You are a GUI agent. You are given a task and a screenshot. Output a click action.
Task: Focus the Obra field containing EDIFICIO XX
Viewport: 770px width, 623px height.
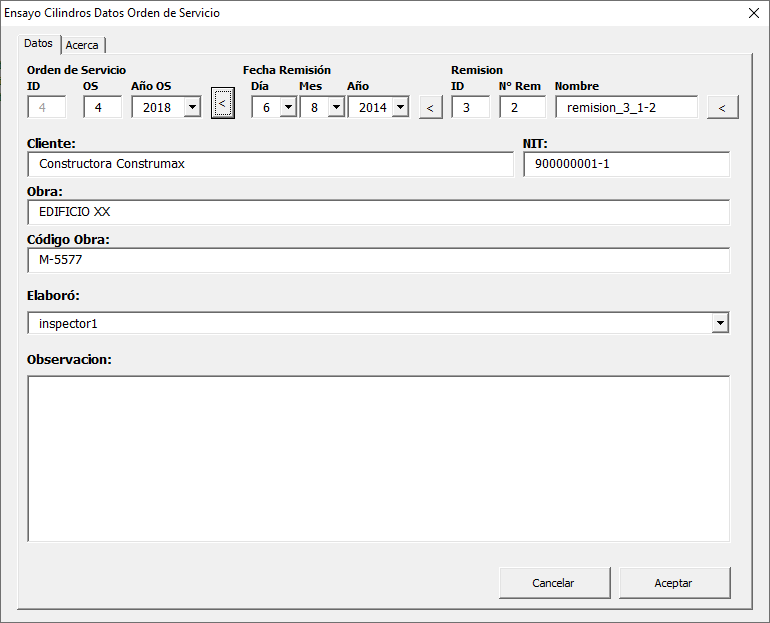tap(378, 212)
